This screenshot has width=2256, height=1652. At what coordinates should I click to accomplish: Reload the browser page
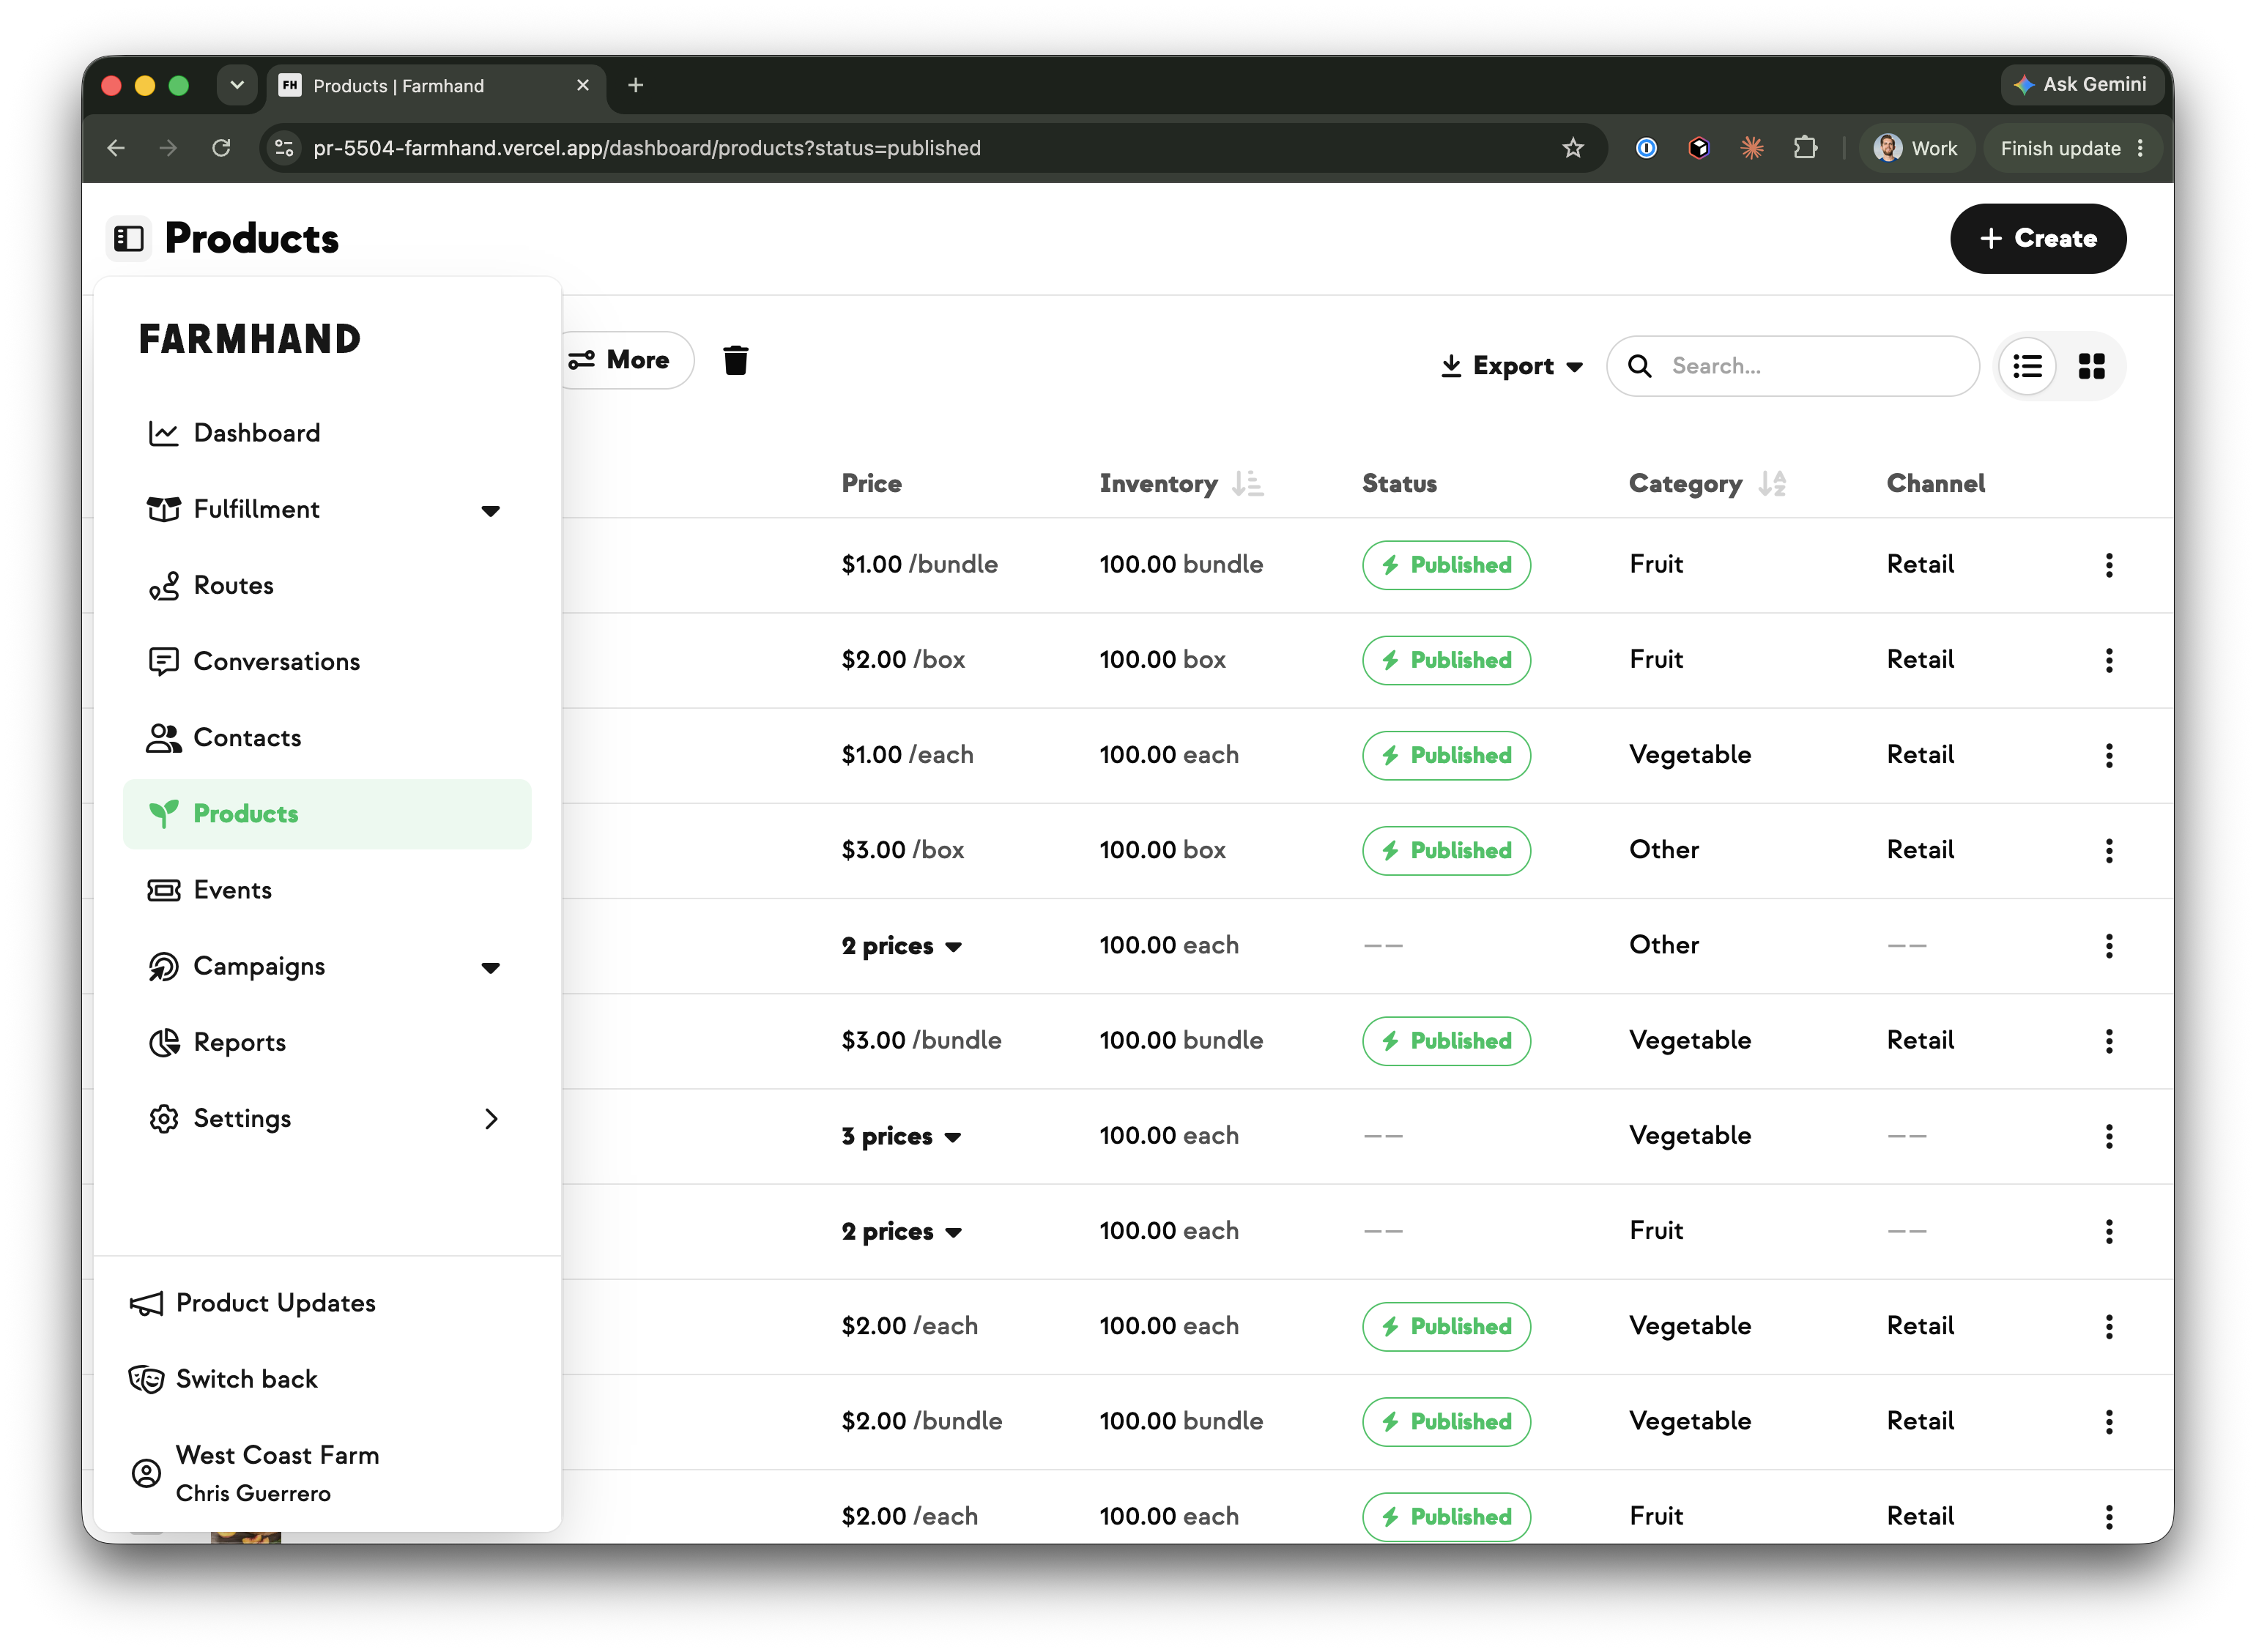coord(221,148)
